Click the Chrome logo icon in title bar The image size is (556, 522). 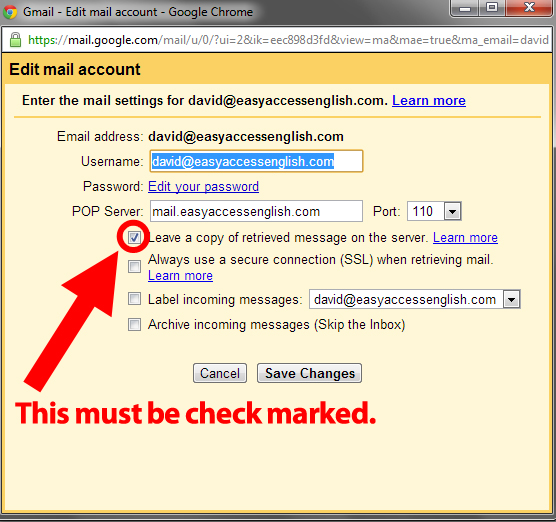pos(10,12)
